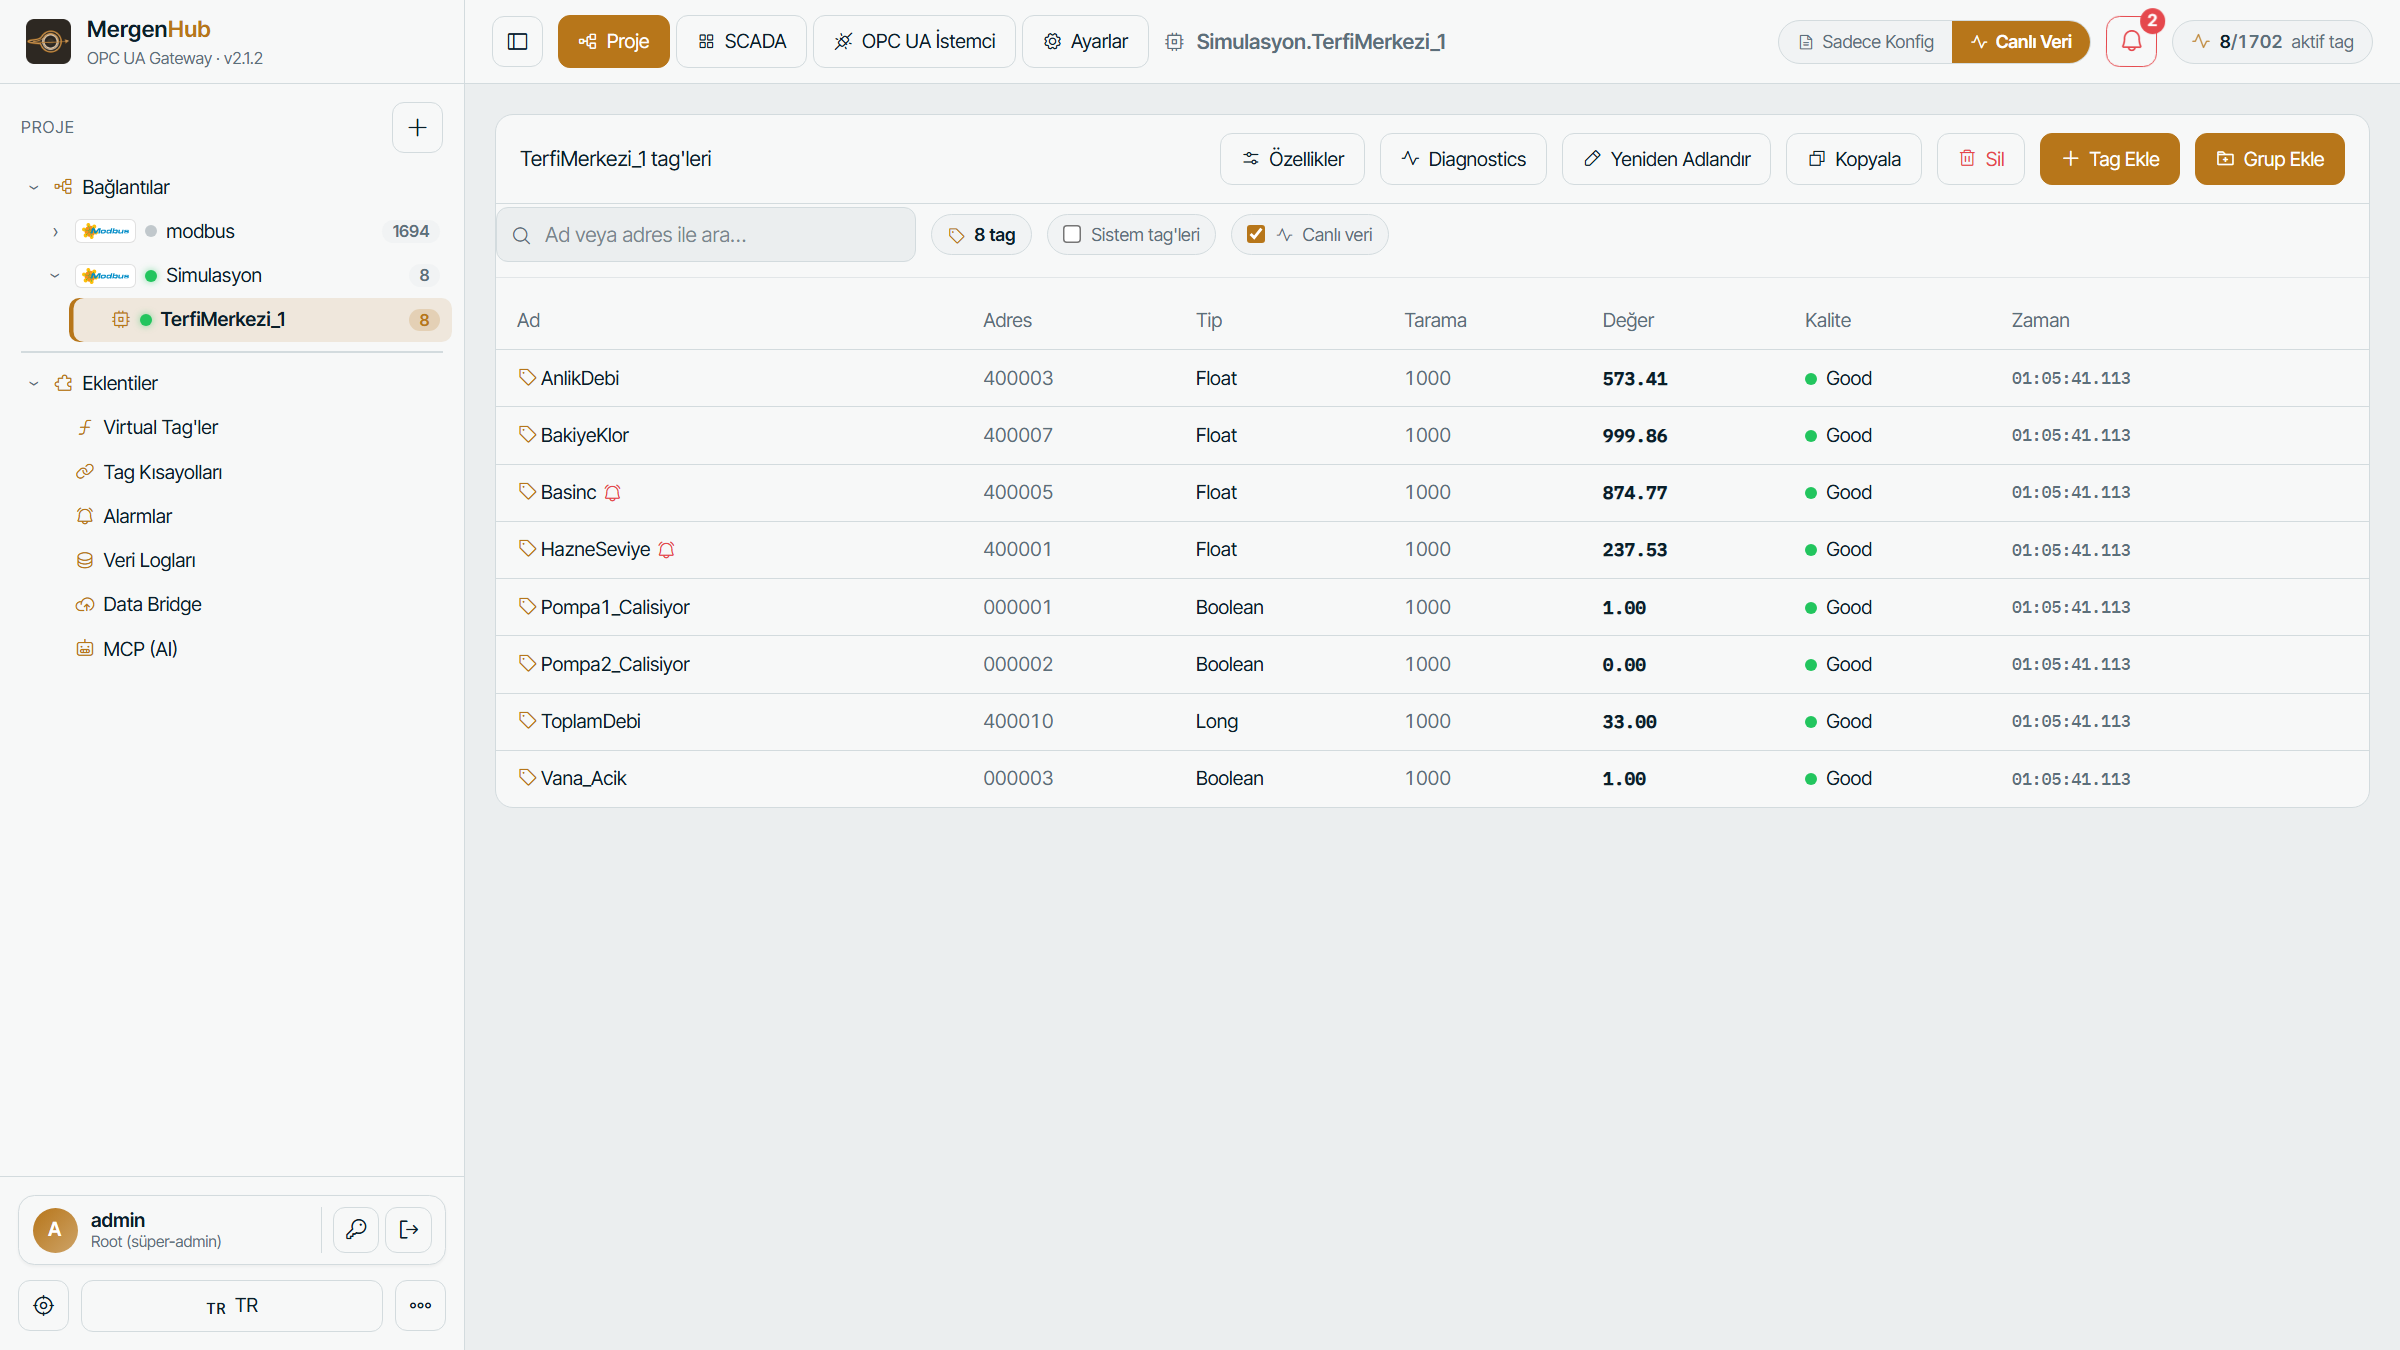Uncheck the Canlı veri checkbox
The width and height of the screenshot is (2400, 1350).
(x=1256, y=234)
